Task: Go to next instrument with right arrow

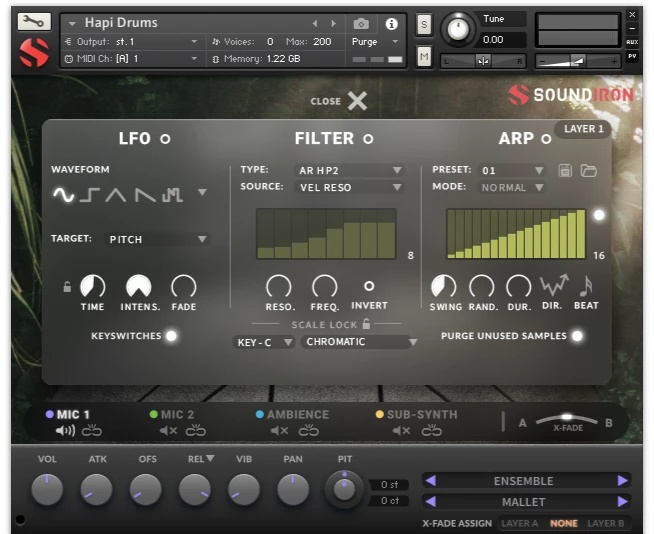Action: (333, 23)
